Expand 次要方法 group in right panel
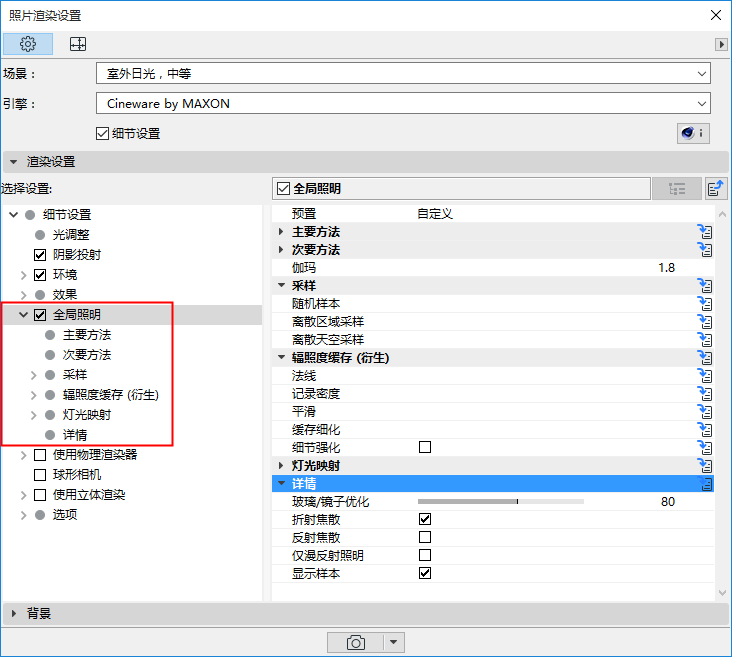This screenshot has height=657, width=732. point(281,250)
